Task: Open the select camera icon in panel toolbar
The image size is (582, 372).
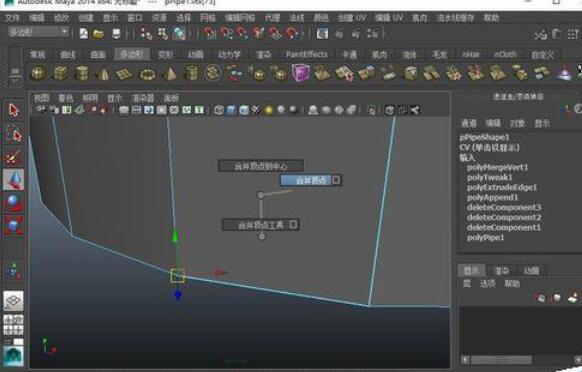Action: (x=41, y=110)
